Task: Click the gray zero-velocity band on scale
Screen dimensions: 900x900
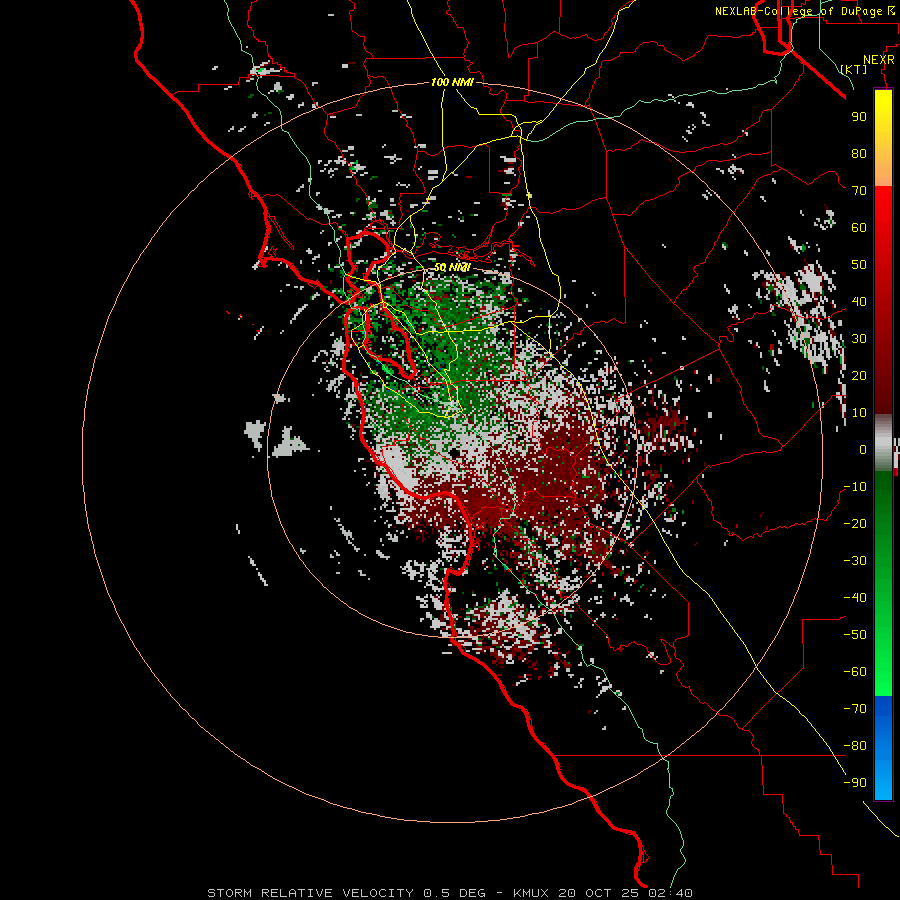Action: [x=883, y=443]
